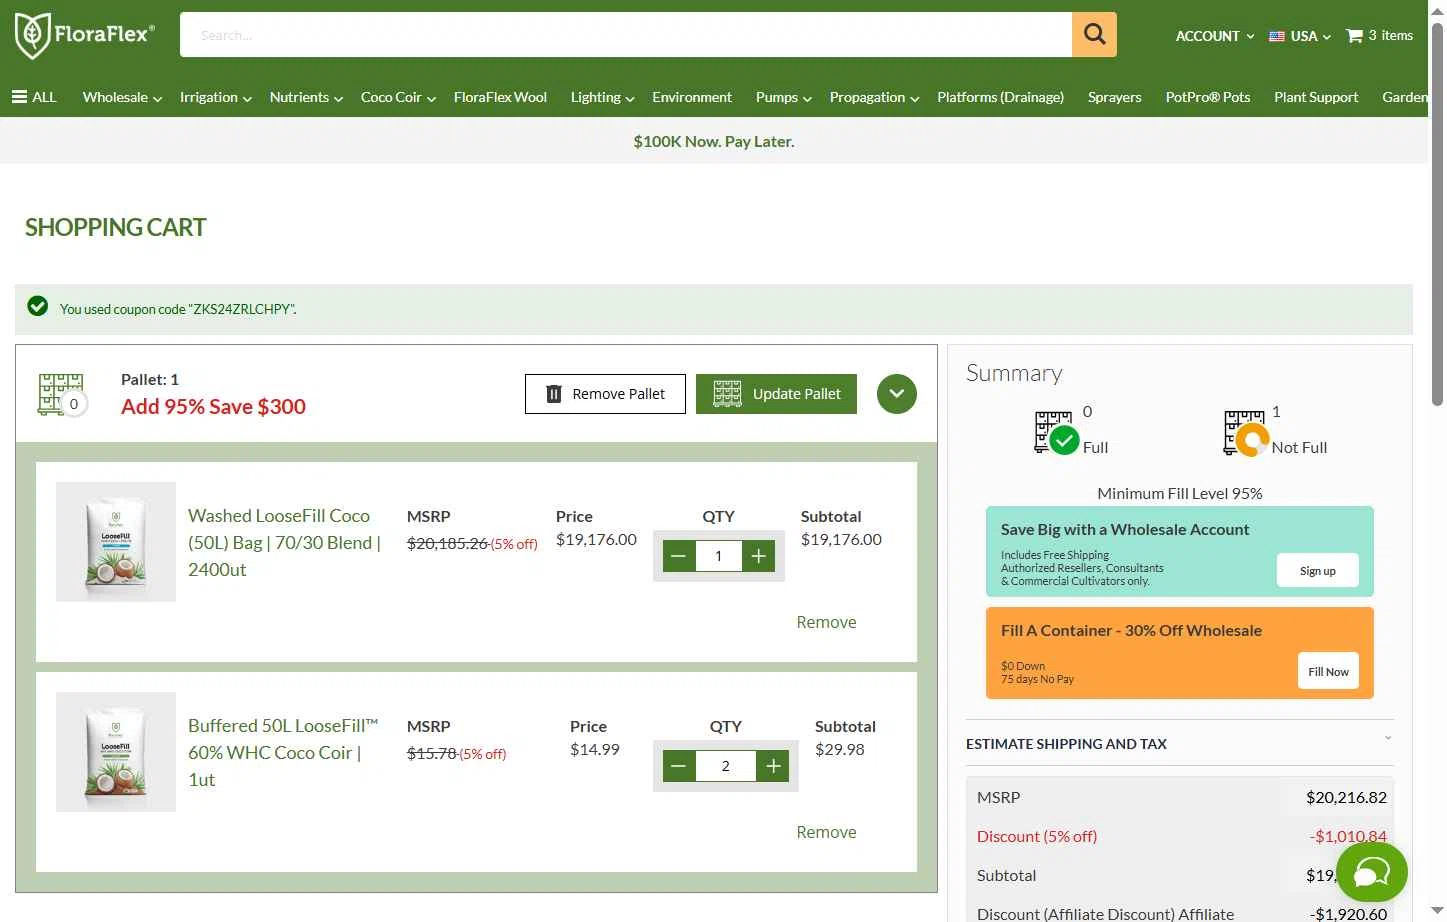The image size is (1447, 922).
Task: Open the ALL hamburger menu
Action: point(34,97)
